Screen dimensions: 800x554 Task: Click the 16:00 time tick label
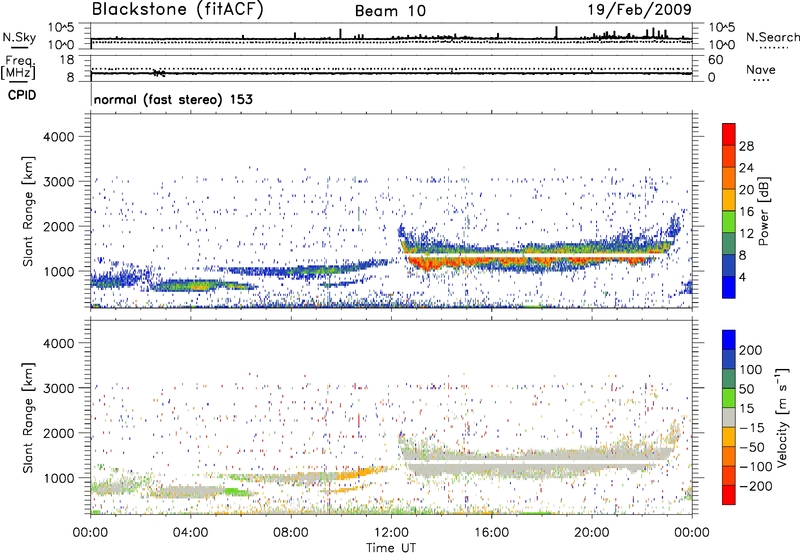(x=491, y=533)
